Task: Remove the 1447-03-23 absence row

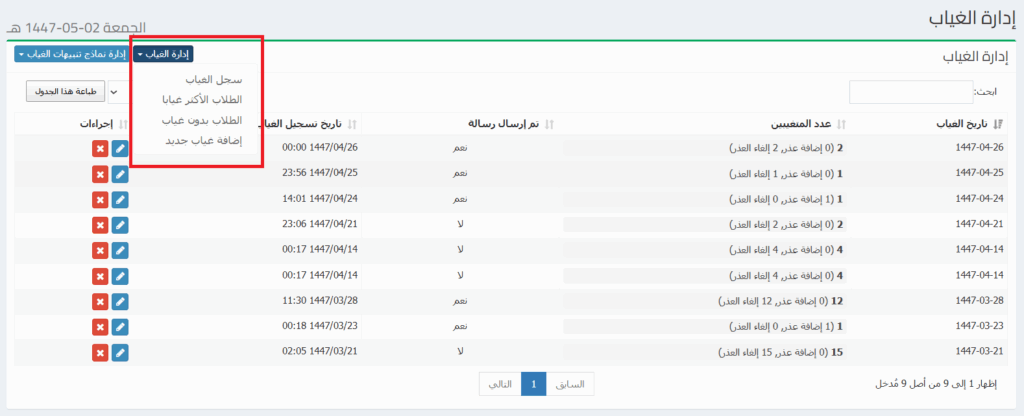Action: click(x=100, y=326)
